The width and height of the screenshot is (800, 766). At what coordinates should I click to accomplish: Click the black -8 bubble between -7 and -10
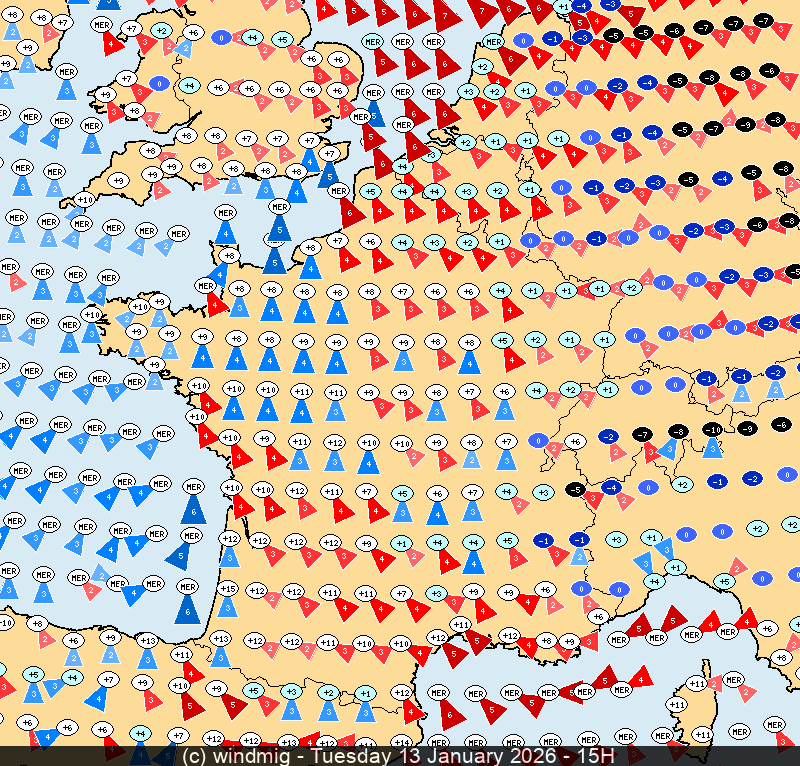(679, 432)
